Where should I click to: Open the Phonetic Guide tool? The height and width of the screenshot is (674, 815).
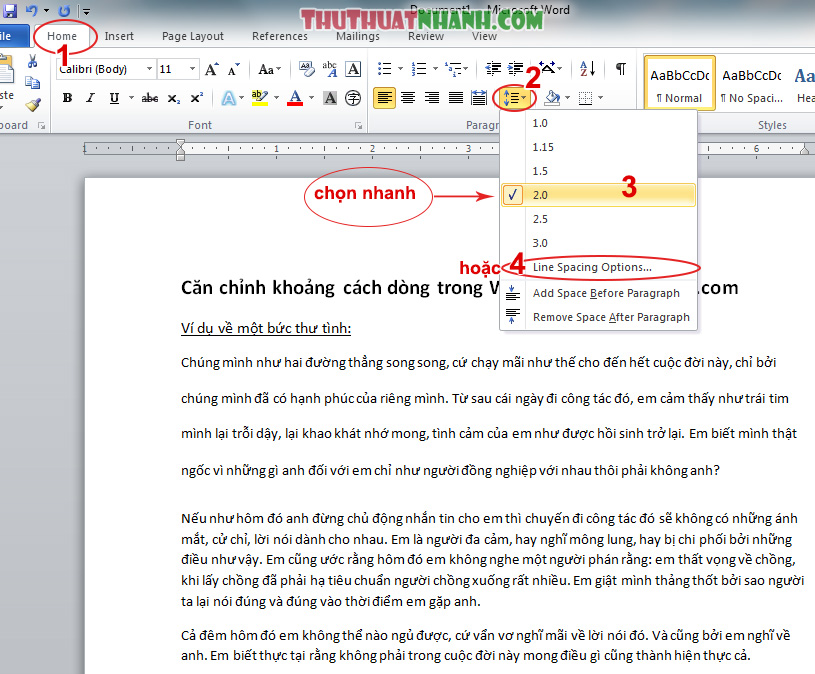point(330,69)
